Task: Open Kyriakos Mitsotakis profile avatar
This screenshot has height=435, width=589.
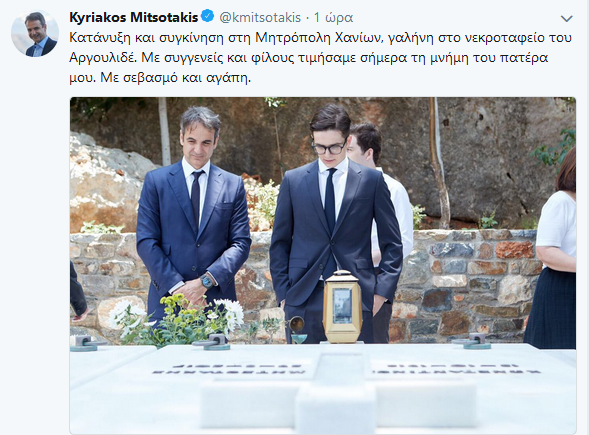Action: (x=35, y=34)
